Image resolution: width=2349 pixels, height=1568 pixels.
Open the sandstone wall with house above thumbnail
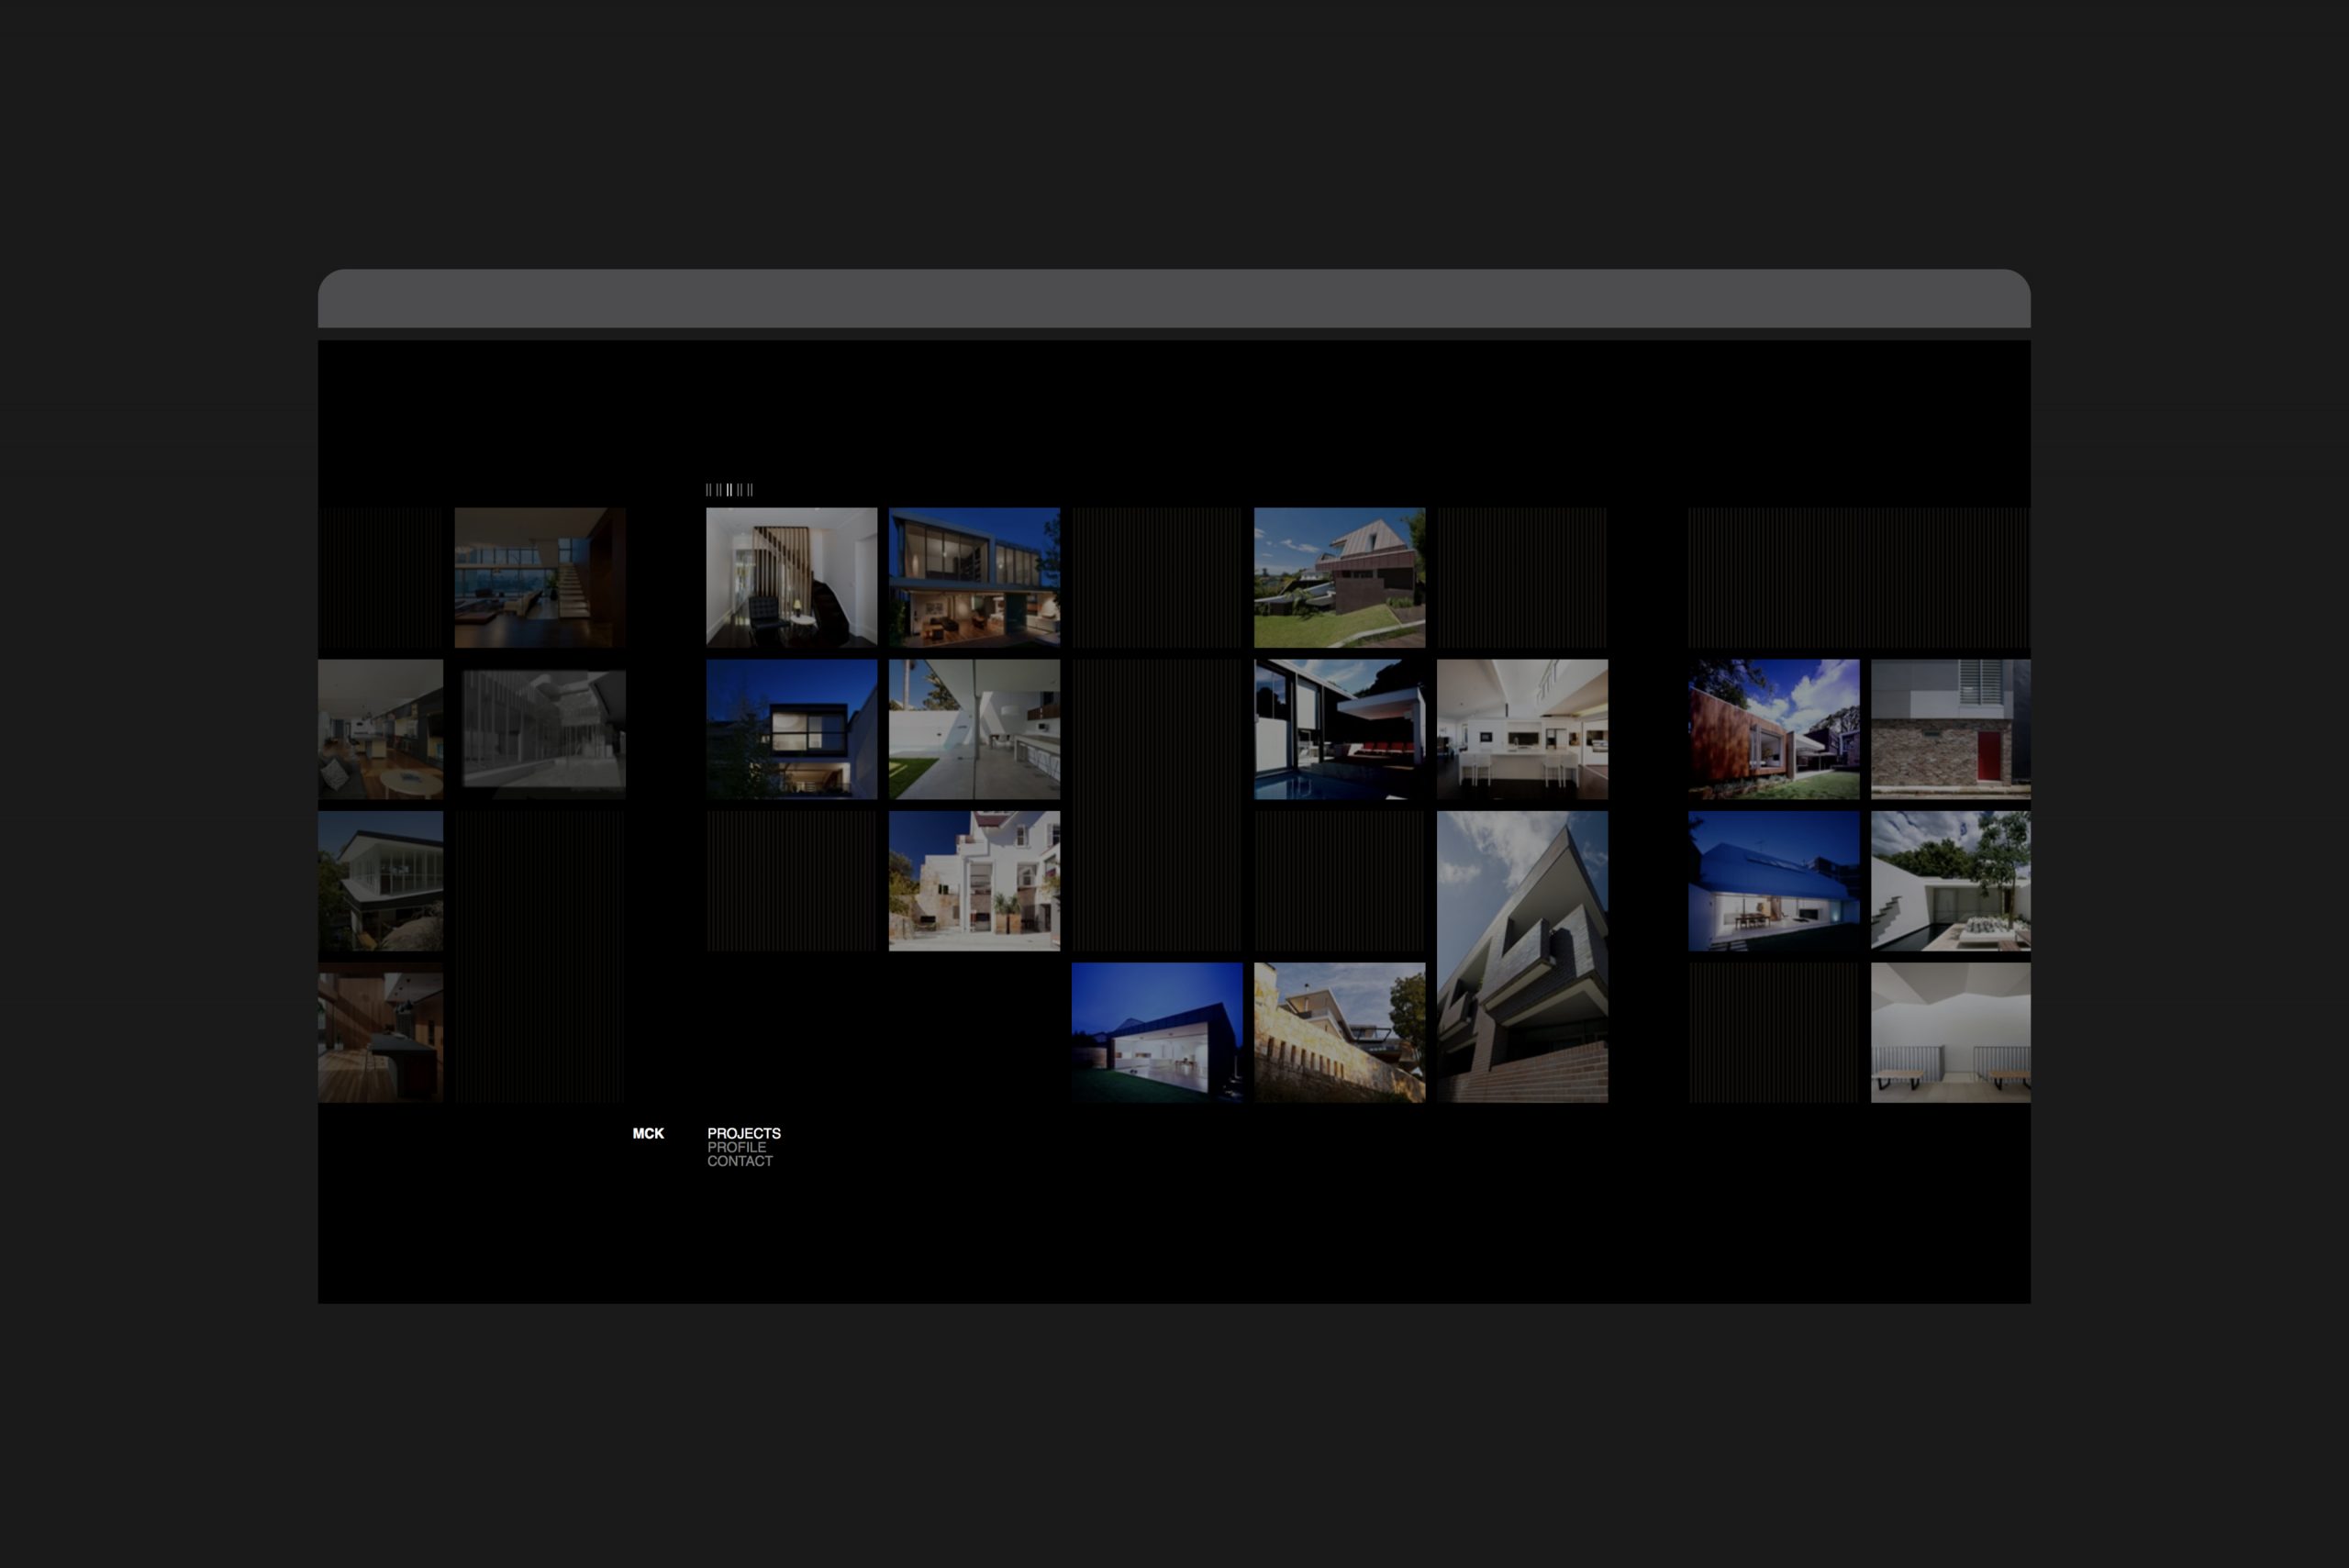coord(1339,1033)
